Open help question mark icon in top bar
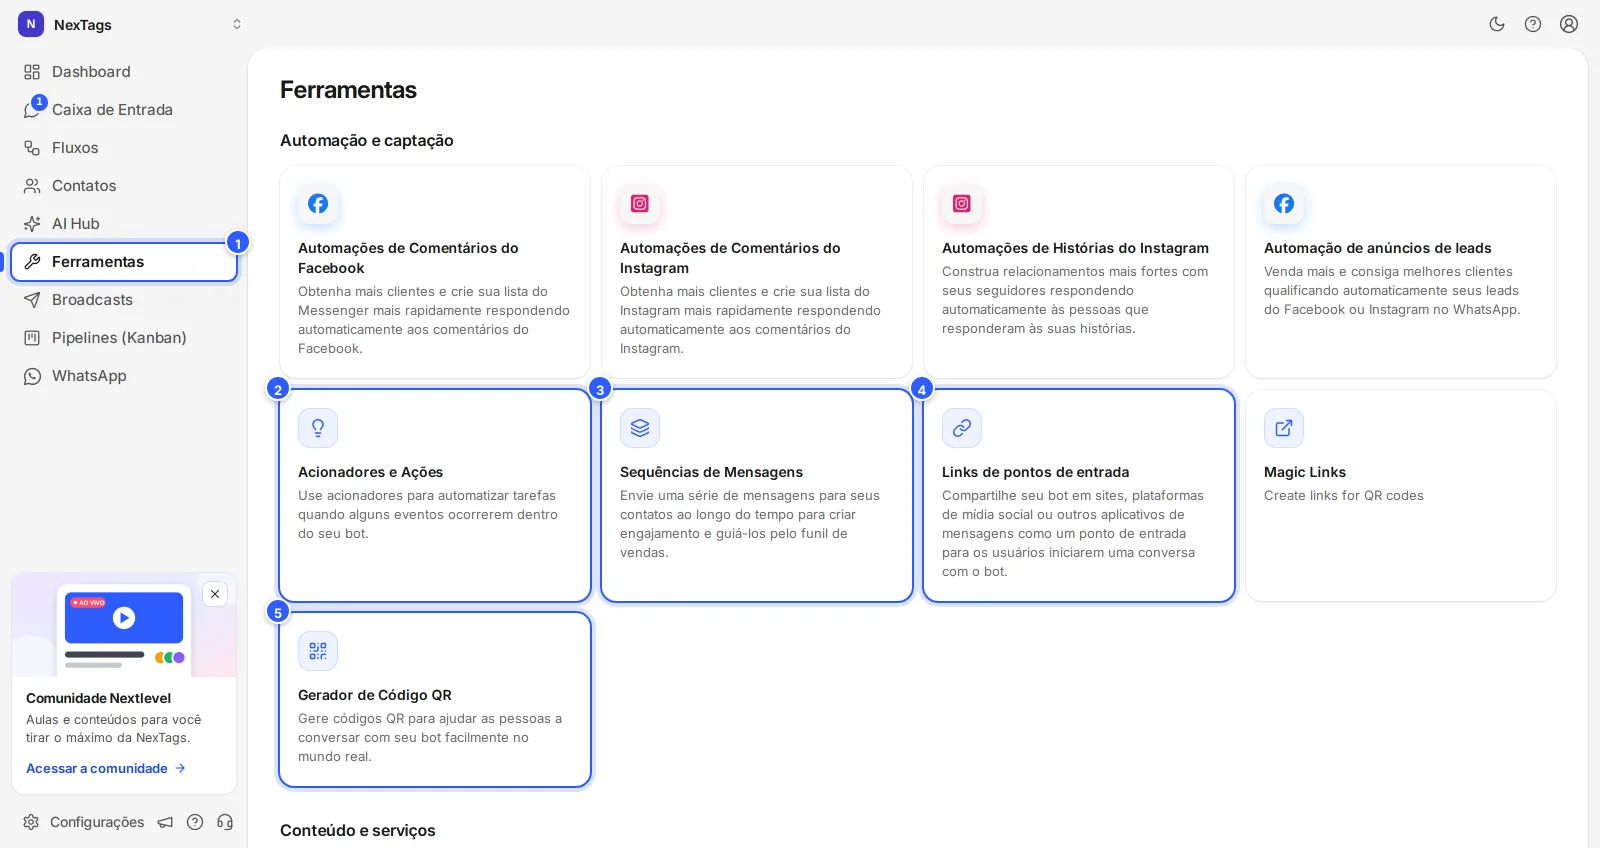The height and width of the screenshot is (848, 1600). 1533,24
